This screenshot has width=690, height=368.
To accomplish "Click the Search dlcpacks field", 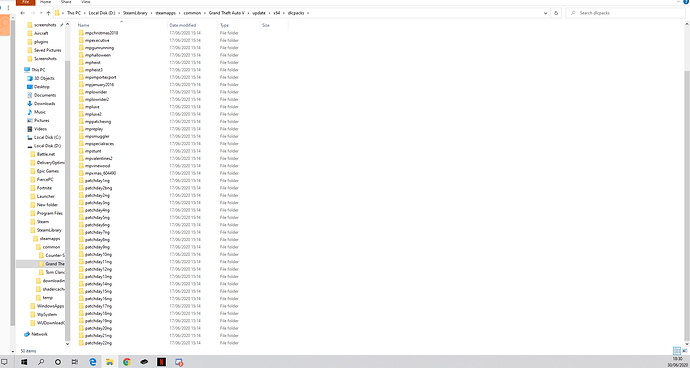I will pos(625,13).
